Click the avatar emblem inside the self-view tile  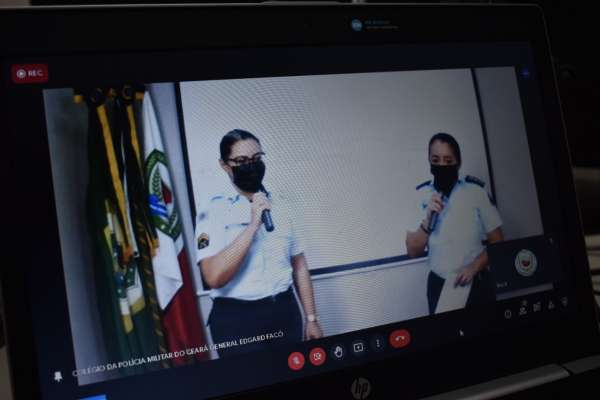525,262
